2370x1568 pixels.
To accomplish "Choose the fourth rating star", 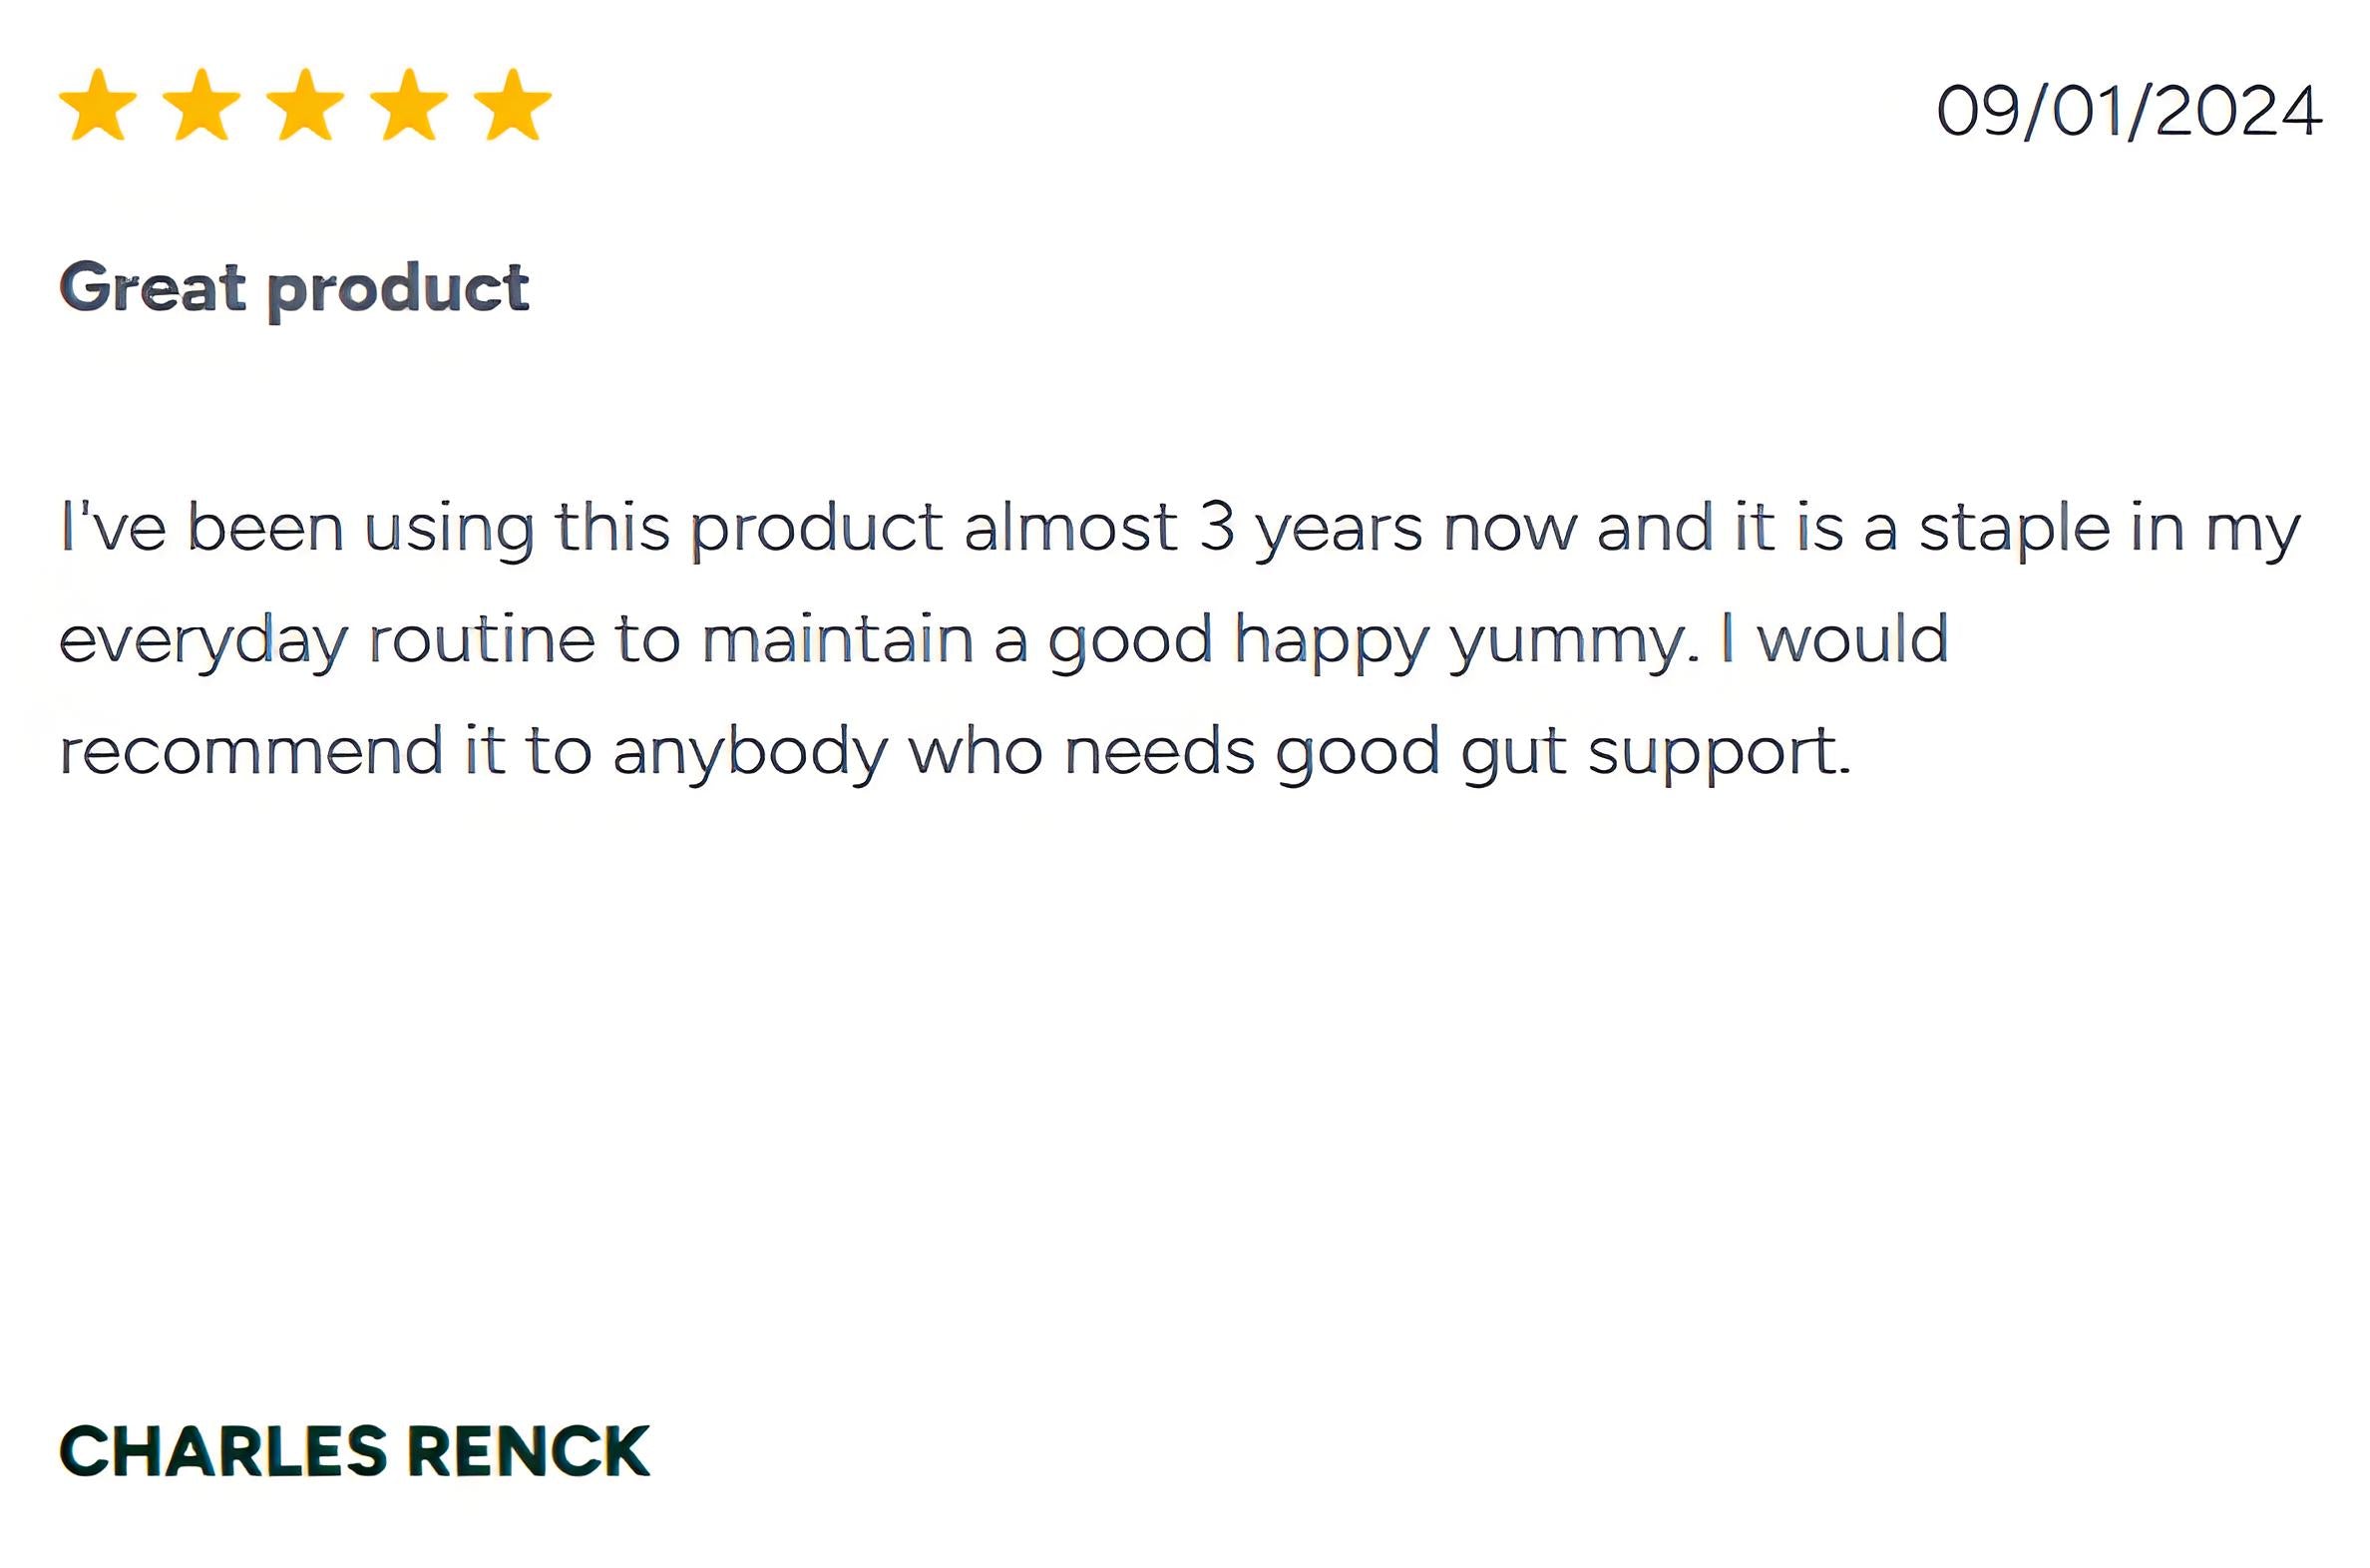I will [x=409, y=105].
